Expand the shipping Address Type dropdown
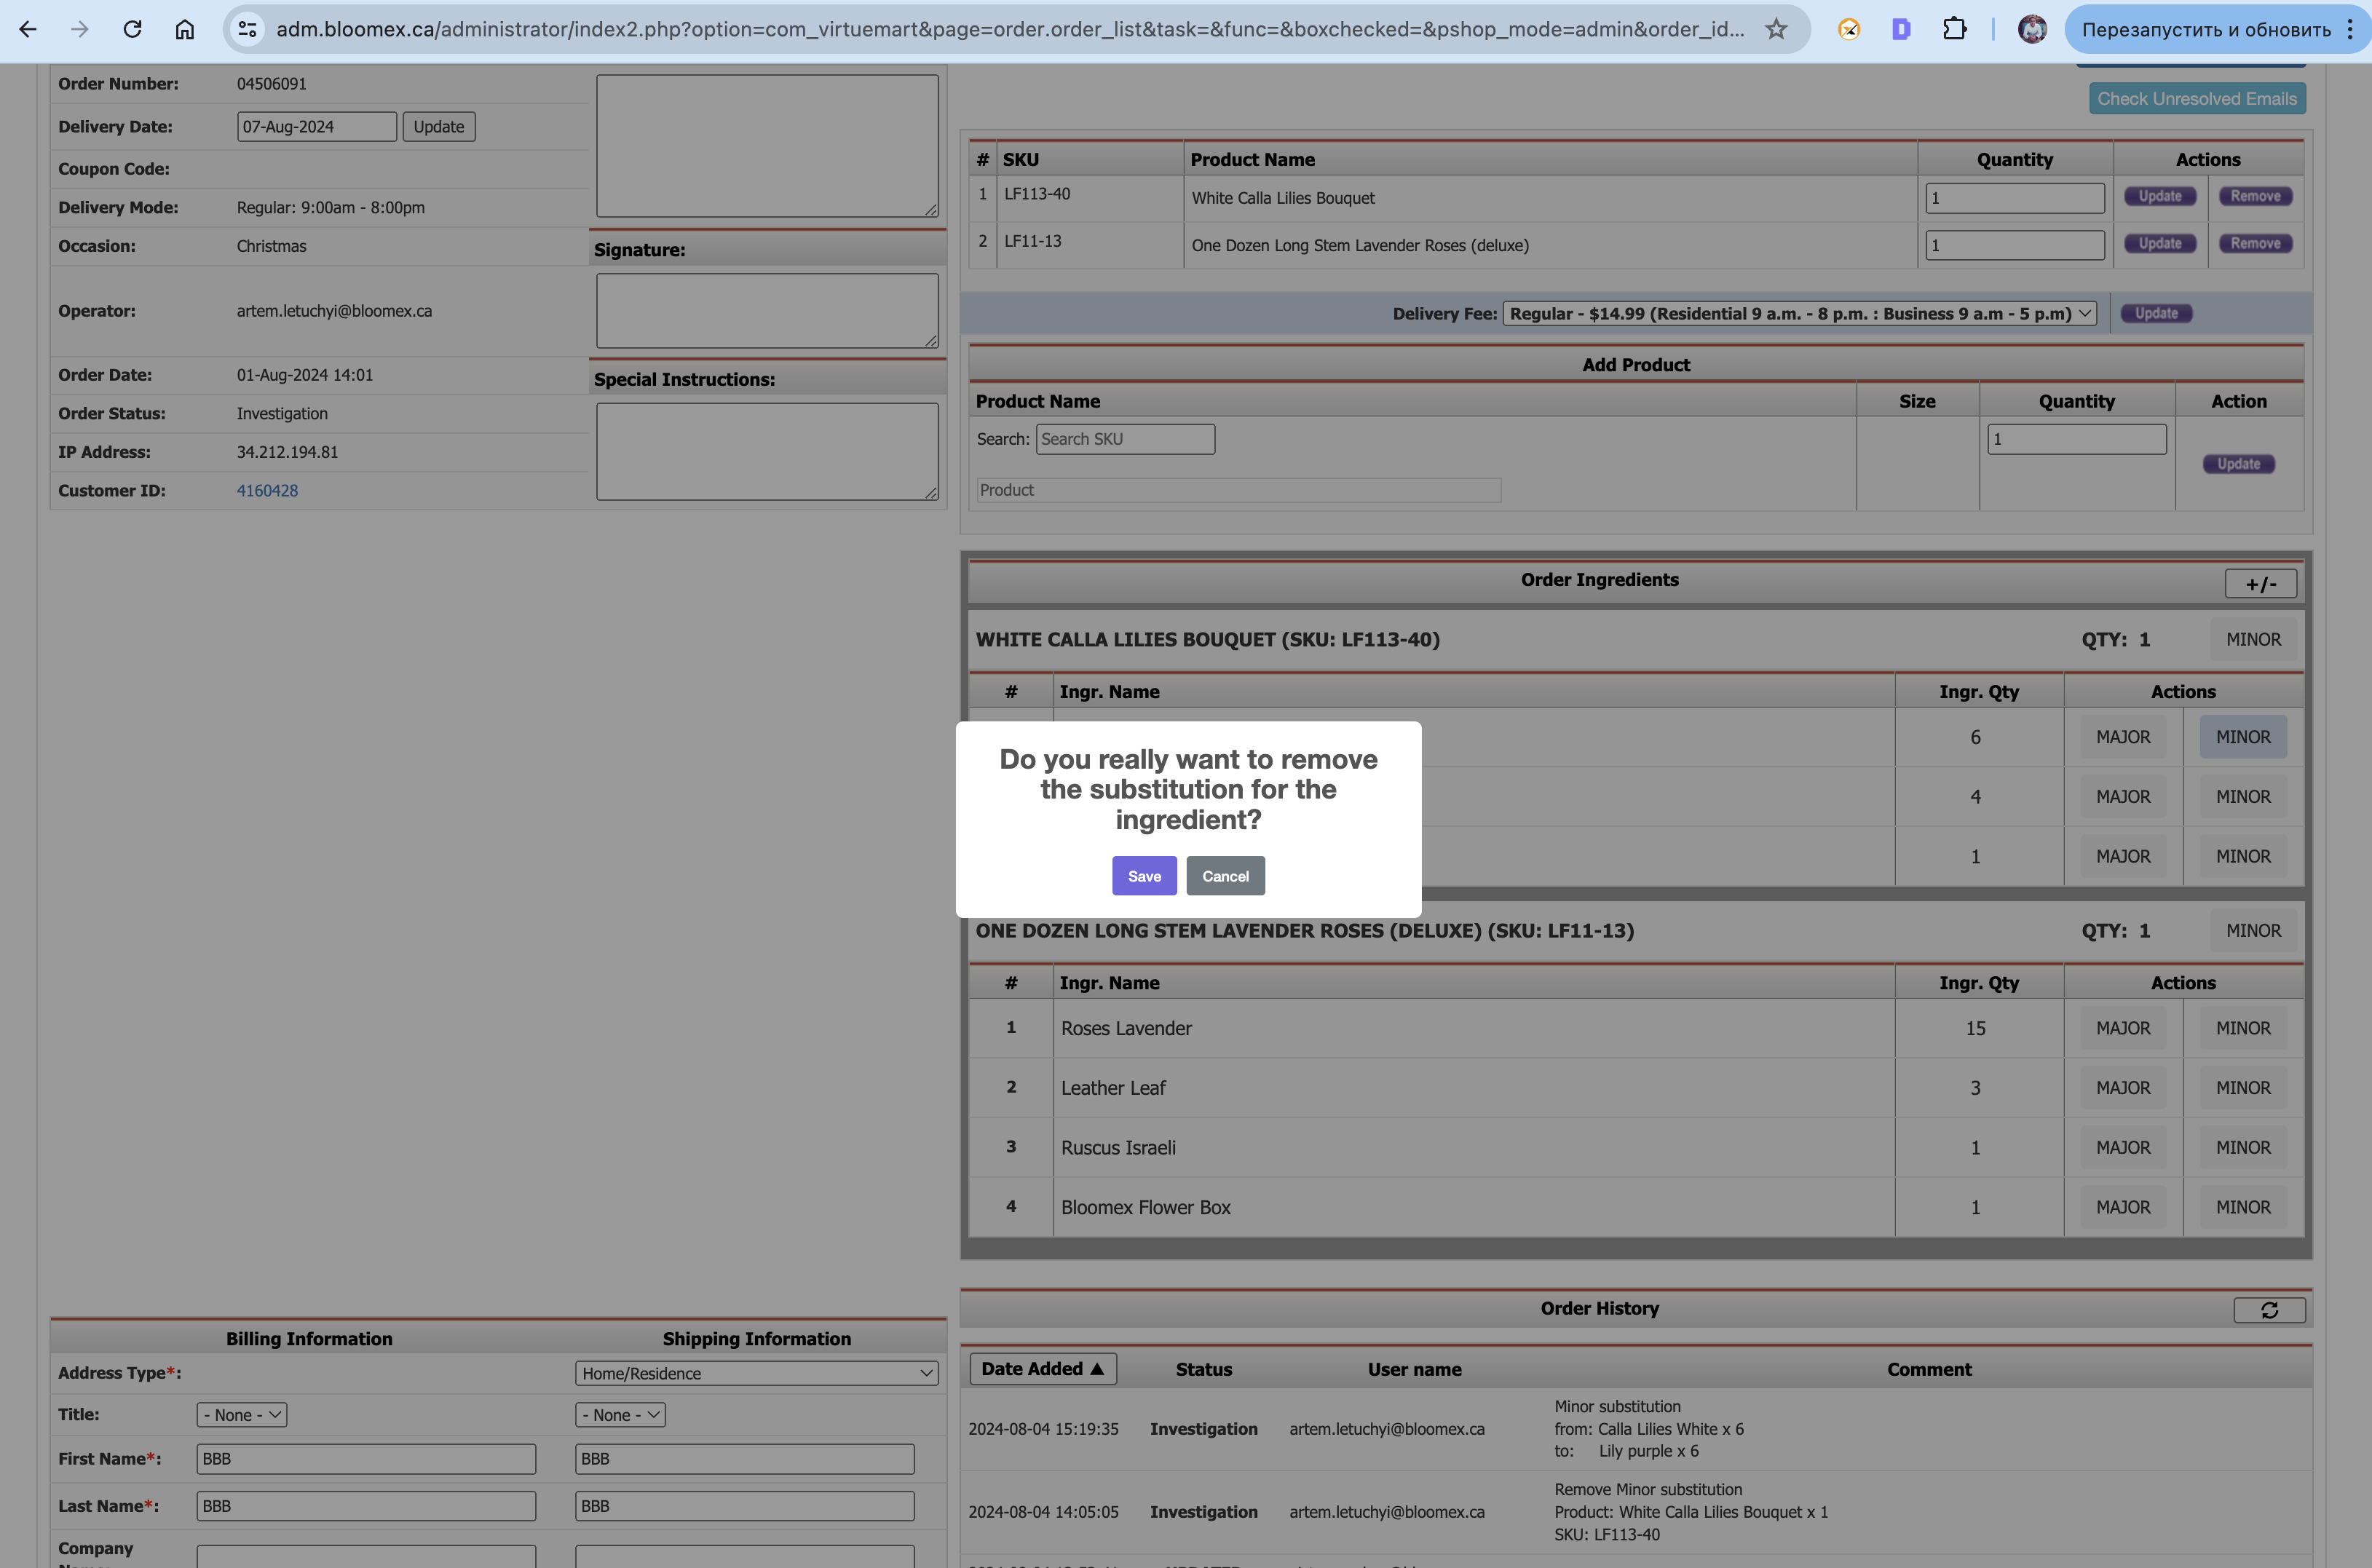 [757, 1374]
